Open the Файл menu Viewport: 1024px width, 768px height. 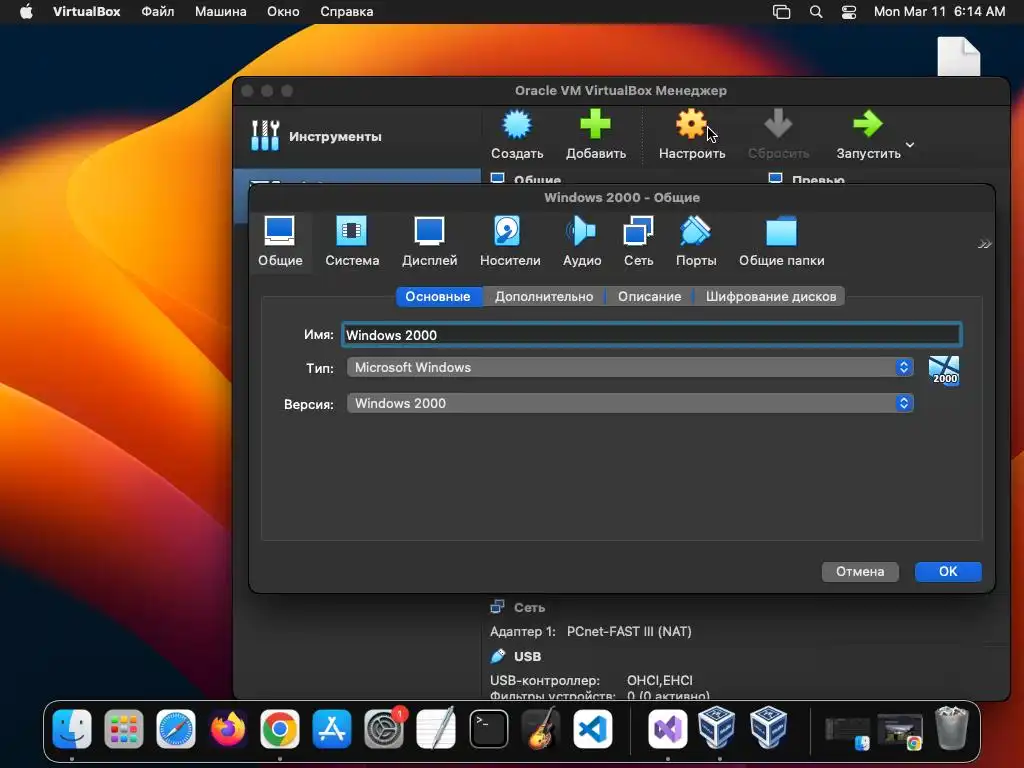click(x=157, y=12)
